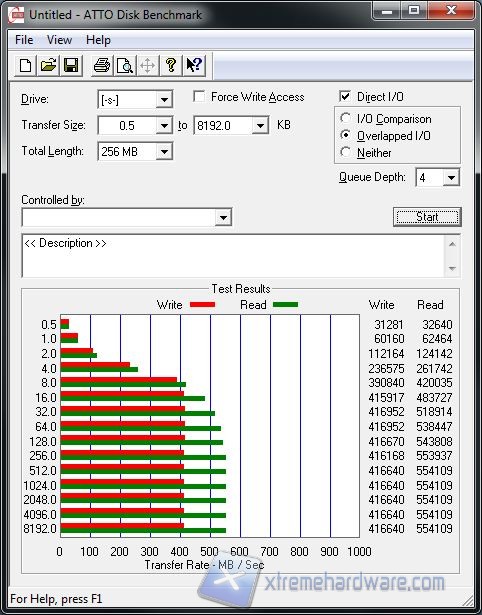Select the I/O Comparison radio option
482x615 pixels.
pos(346,118)
